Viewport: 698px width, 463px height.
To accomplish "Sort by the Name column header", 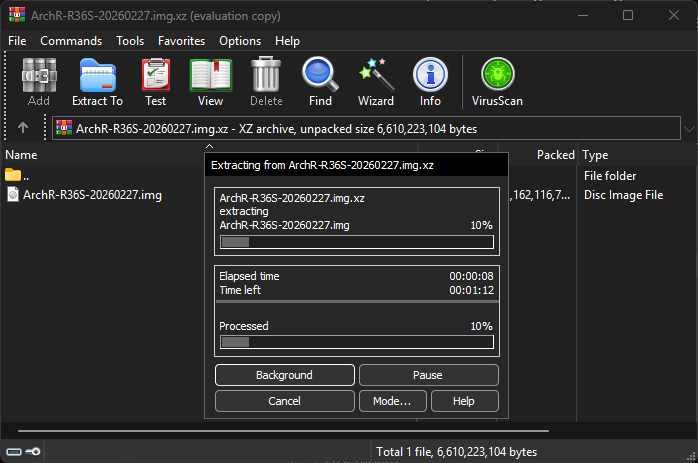I will (21, 155).
